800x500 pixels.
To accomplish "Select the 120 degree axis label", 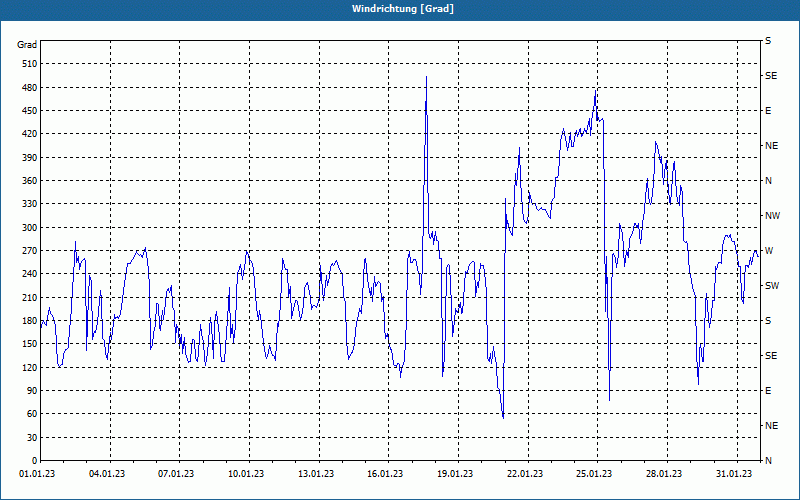I will pyautogui.click(x=30, y=367).
